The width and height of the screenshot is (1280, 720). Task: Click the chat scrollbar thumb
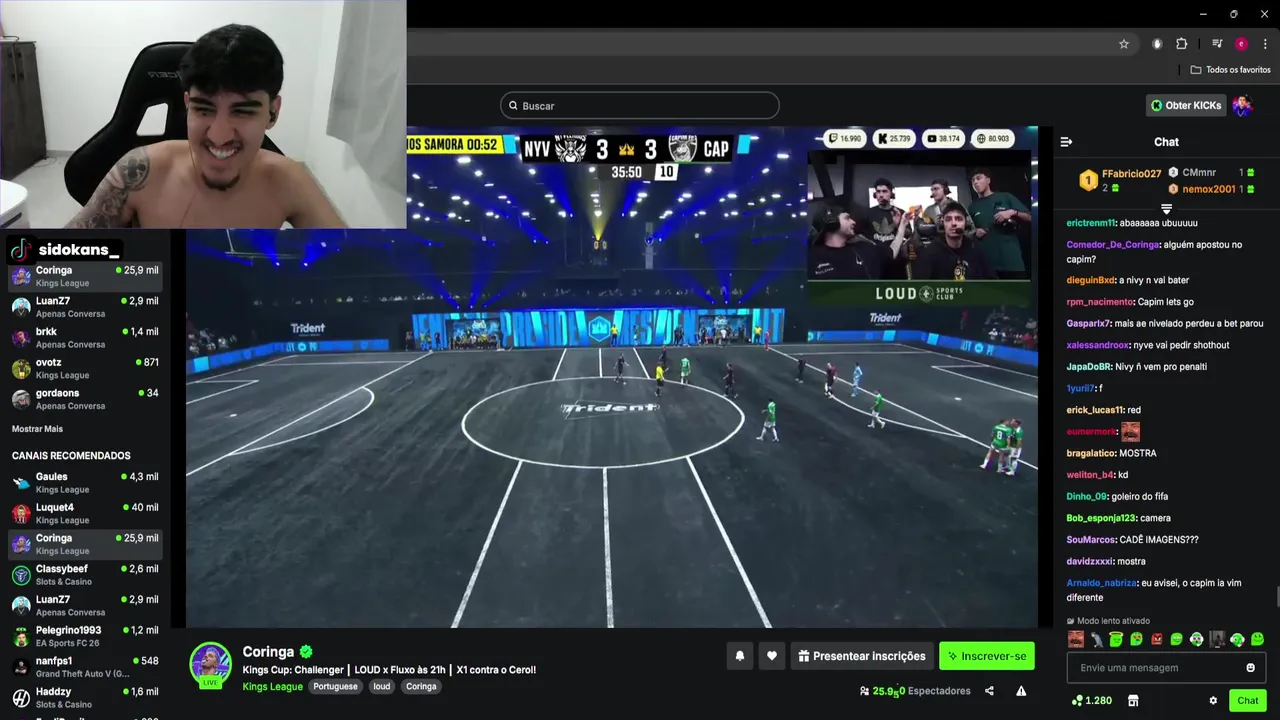coord(1276,597)
